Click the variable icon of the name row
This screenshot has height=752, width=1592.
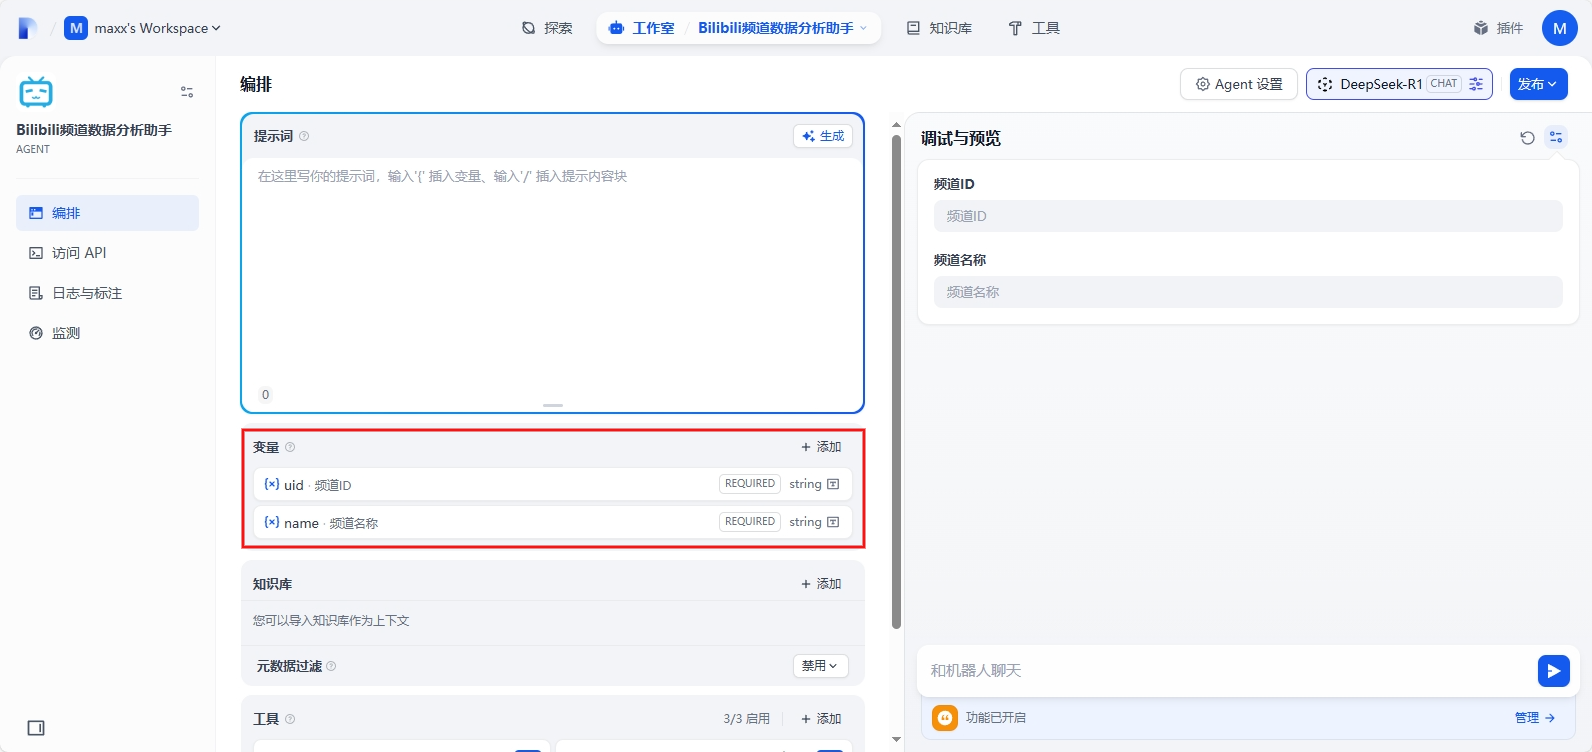272,522
